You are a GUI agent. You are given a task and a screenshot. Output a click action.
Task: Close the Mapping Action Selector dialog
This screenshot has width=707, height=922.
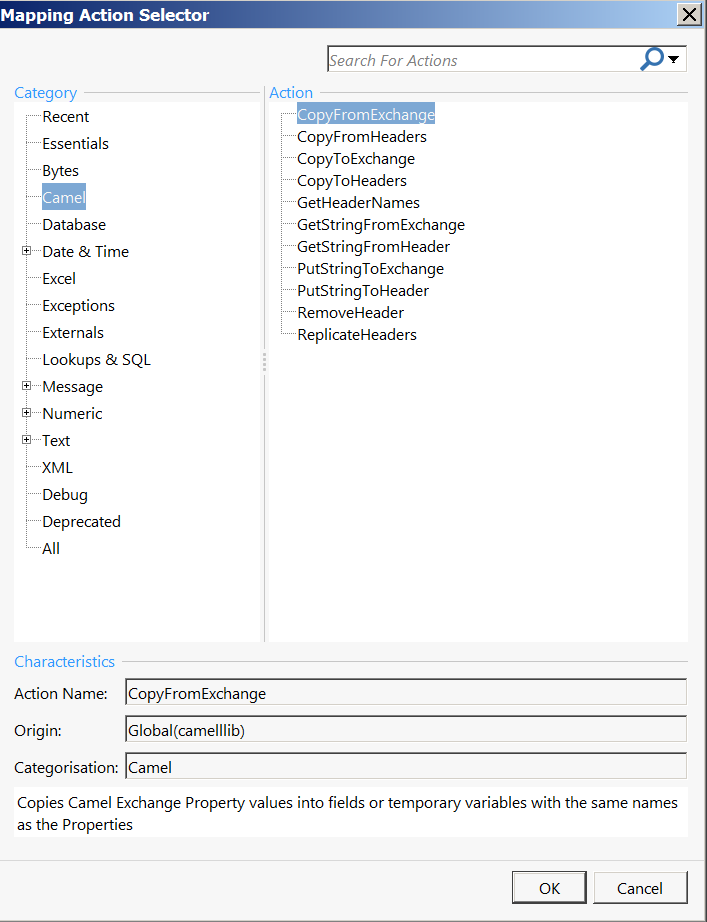(688, 14)
